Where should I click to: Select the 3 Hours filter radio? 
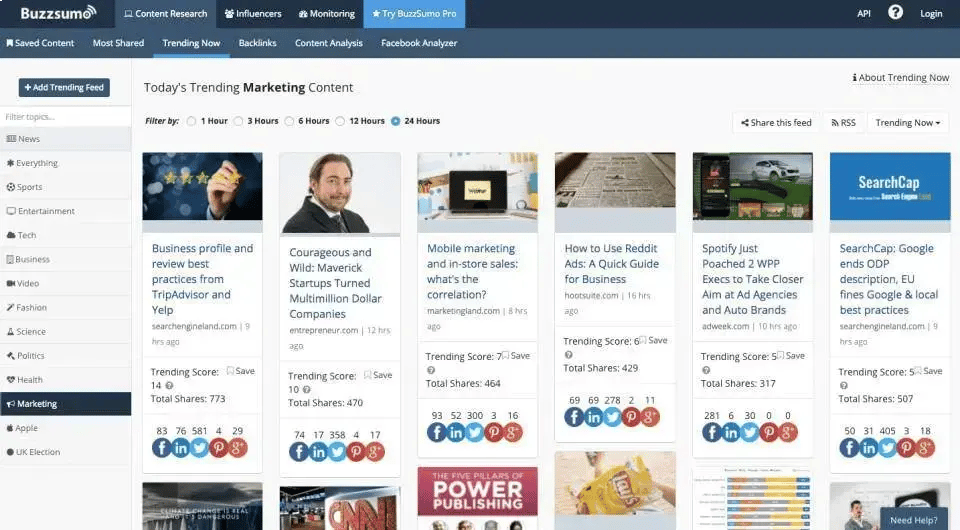click(x=238, y=121)
